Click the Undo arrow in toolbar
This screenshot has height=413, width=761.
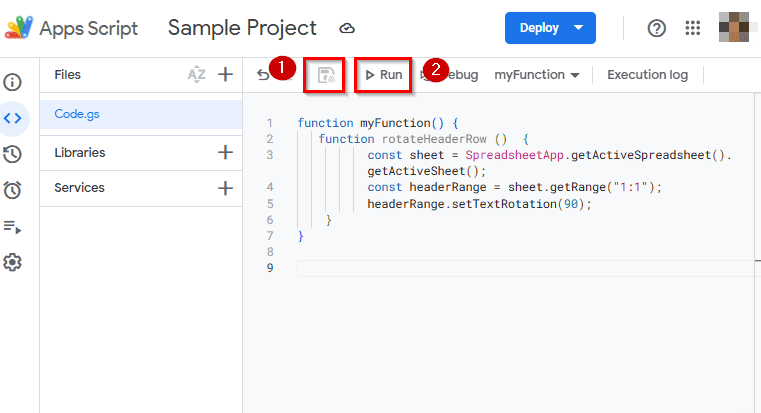(263, 75)
